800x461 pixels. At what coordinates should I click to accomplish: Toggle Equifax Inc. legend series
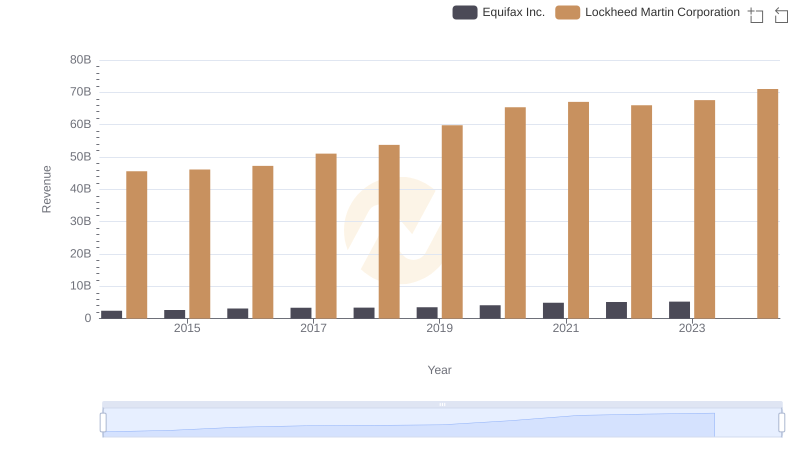pyautogui.click(x=498, y=12)
